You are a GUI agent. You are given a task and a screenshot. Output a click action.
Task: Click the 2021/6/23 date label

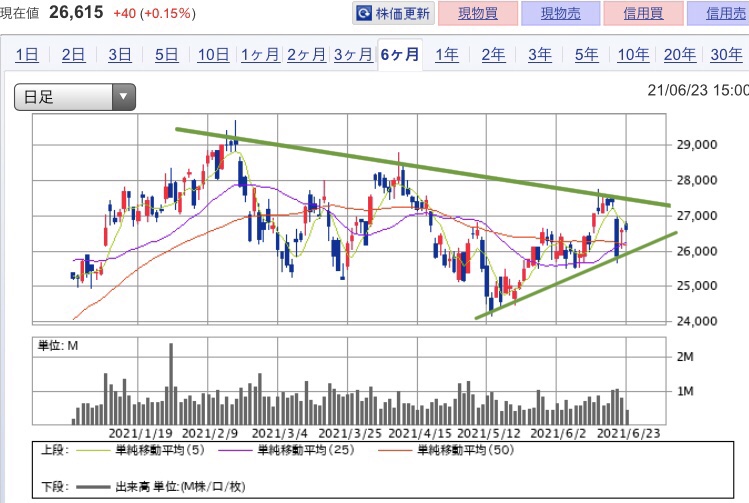[x=629, y=434]
